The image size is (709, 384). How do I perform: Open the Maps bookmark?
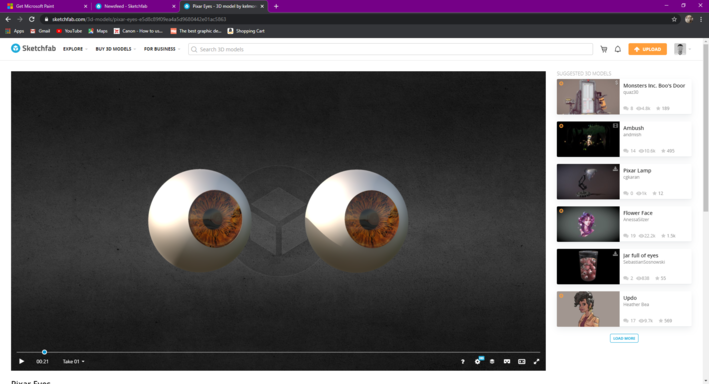click(x=98, y=31)
